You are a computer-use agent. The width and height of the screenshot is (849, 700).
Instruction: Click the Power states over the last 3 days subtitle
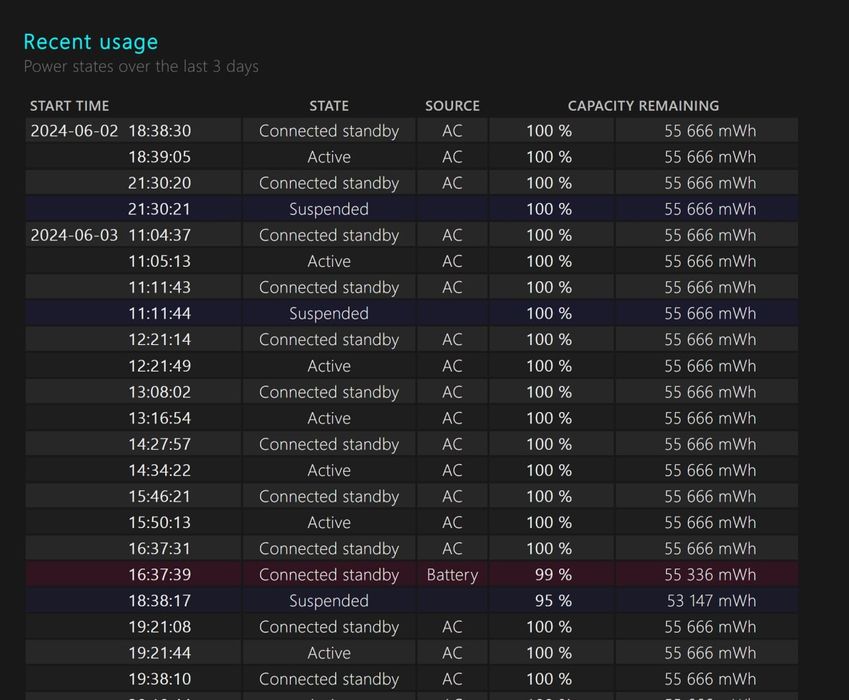pyautogui.click(x=141, y=67)
